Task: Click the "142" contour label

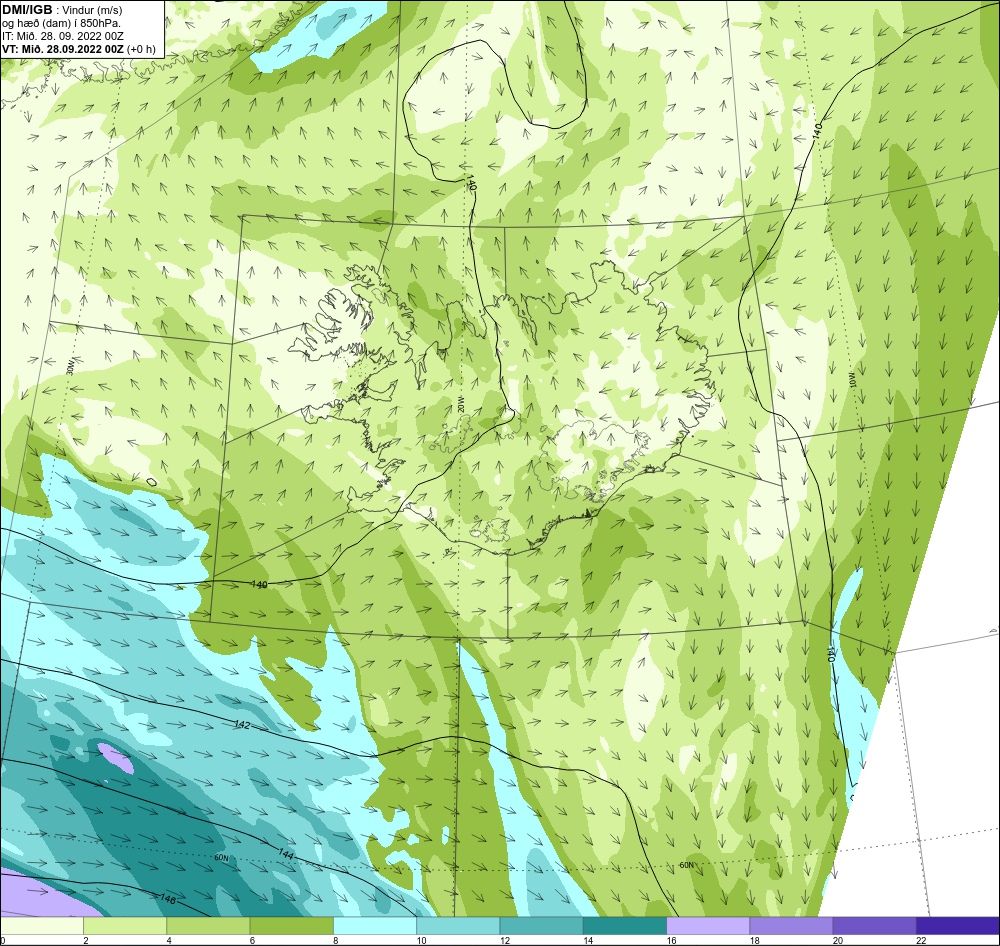Action: tap(242, 725)
